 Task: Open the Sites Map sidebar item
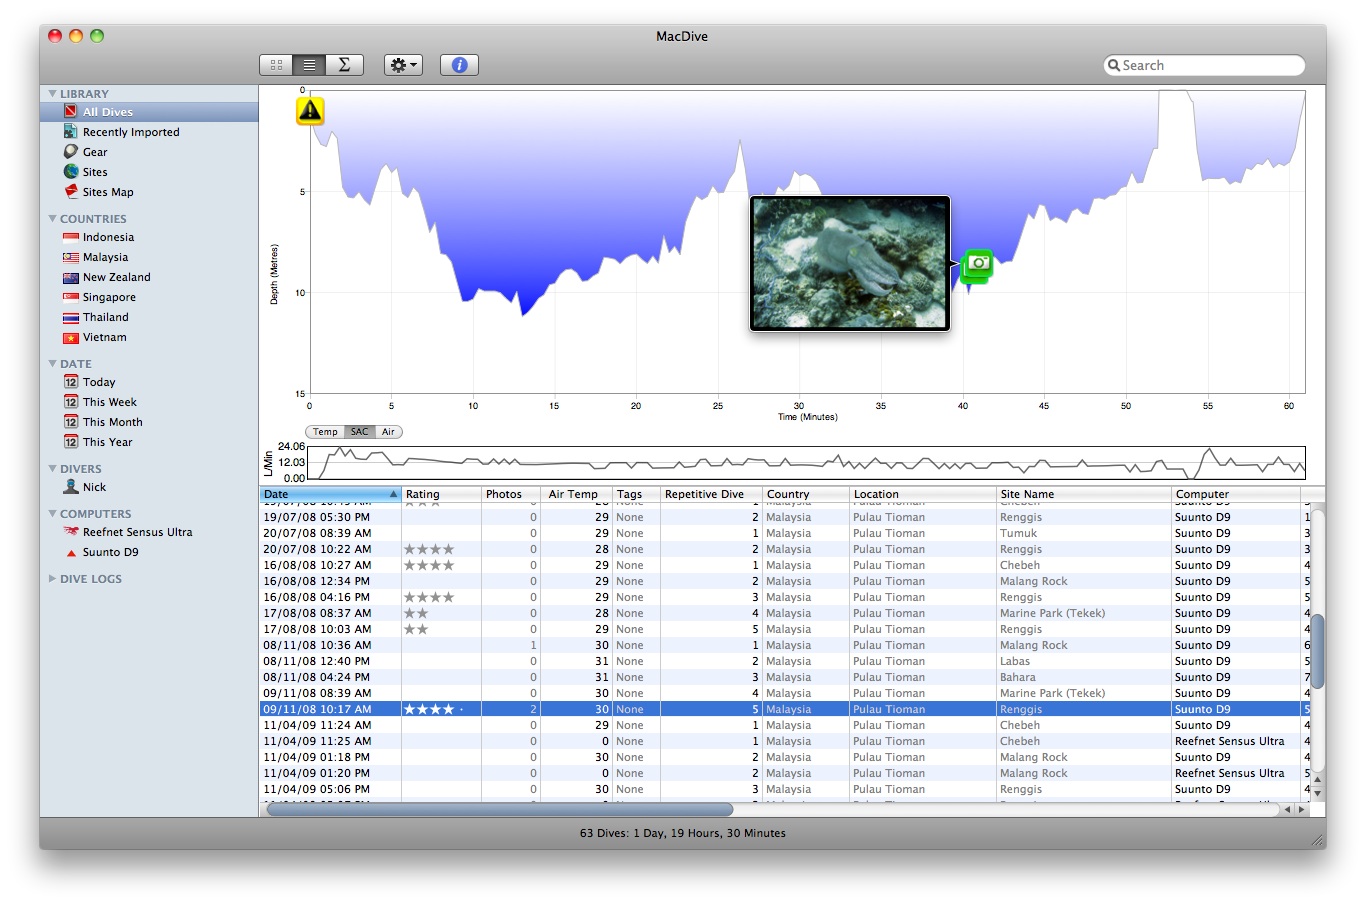tap(107, 192)
